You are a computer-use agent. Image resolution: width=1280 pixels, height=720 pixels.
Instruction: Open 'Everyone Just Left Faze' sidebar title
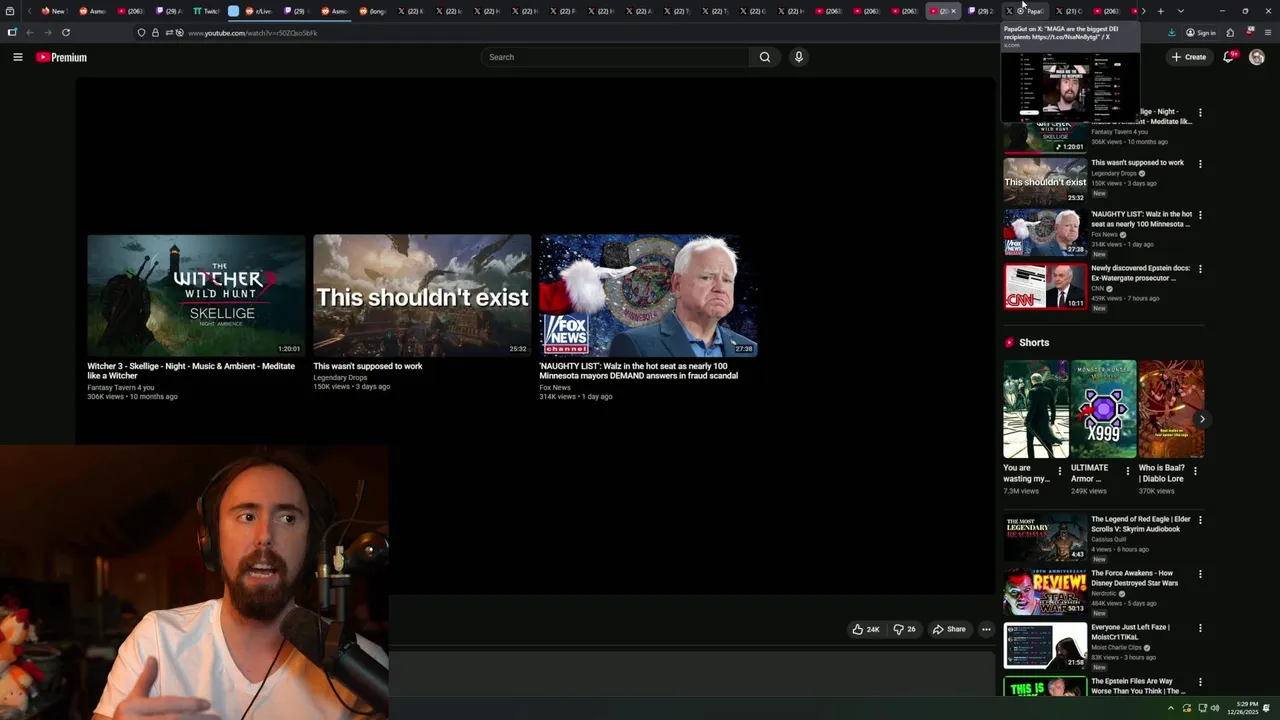(x=1130, y=632)
